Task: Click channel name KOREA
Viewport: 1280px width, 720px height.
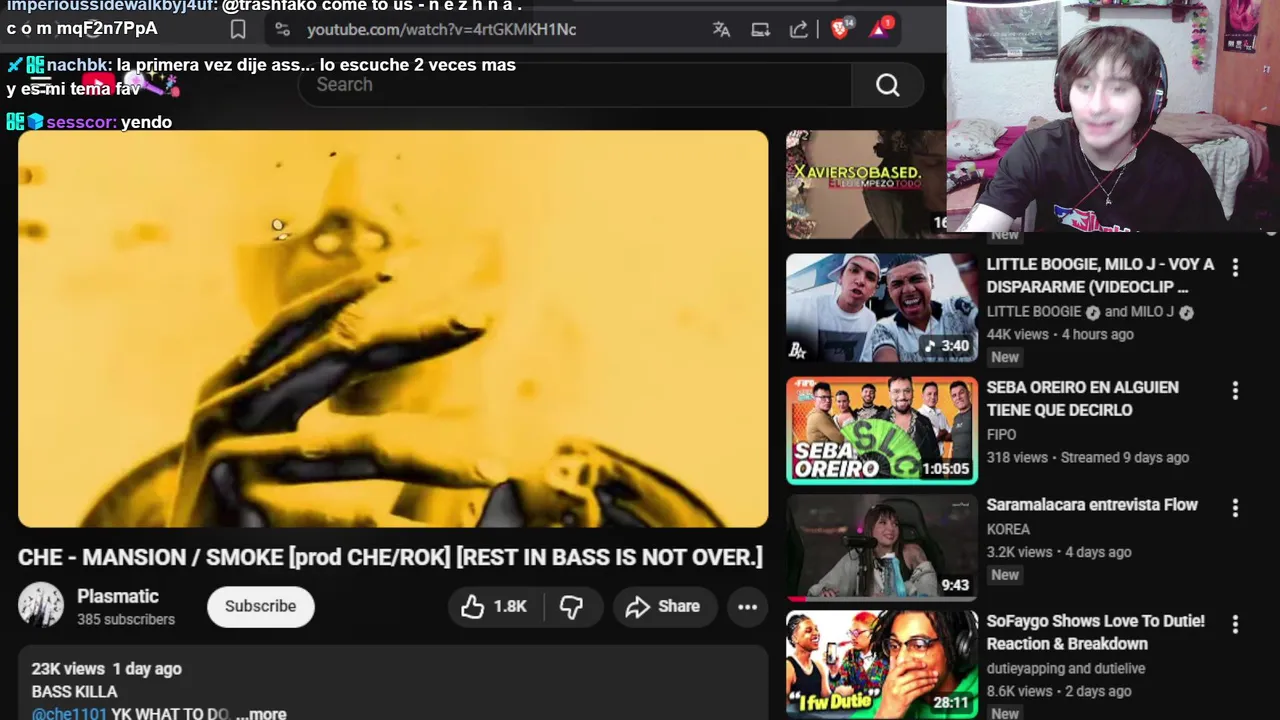Action: coord(1008,529)
